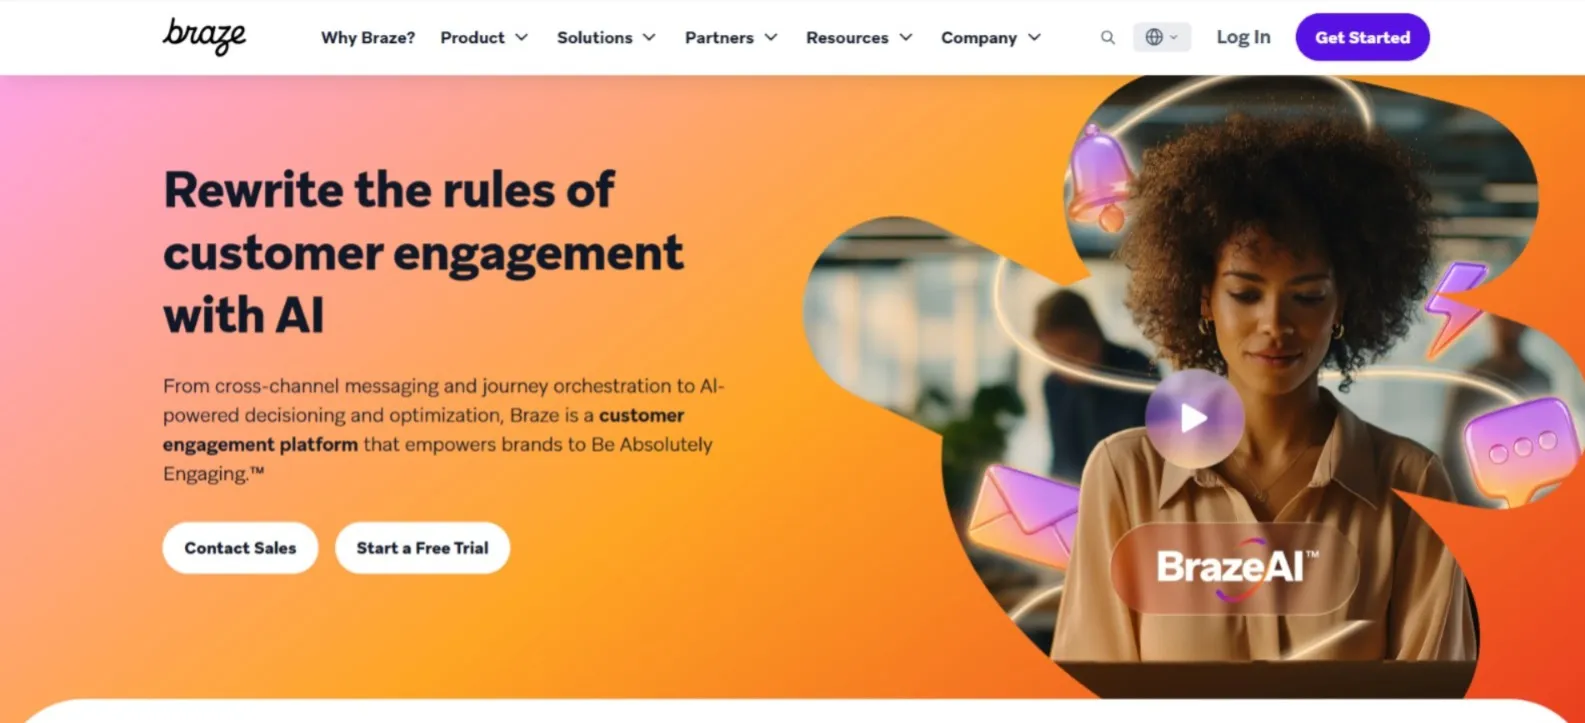This screenshot has width=1585, height=723.
Task: Click the Log In link
Action: (1243, 37)
